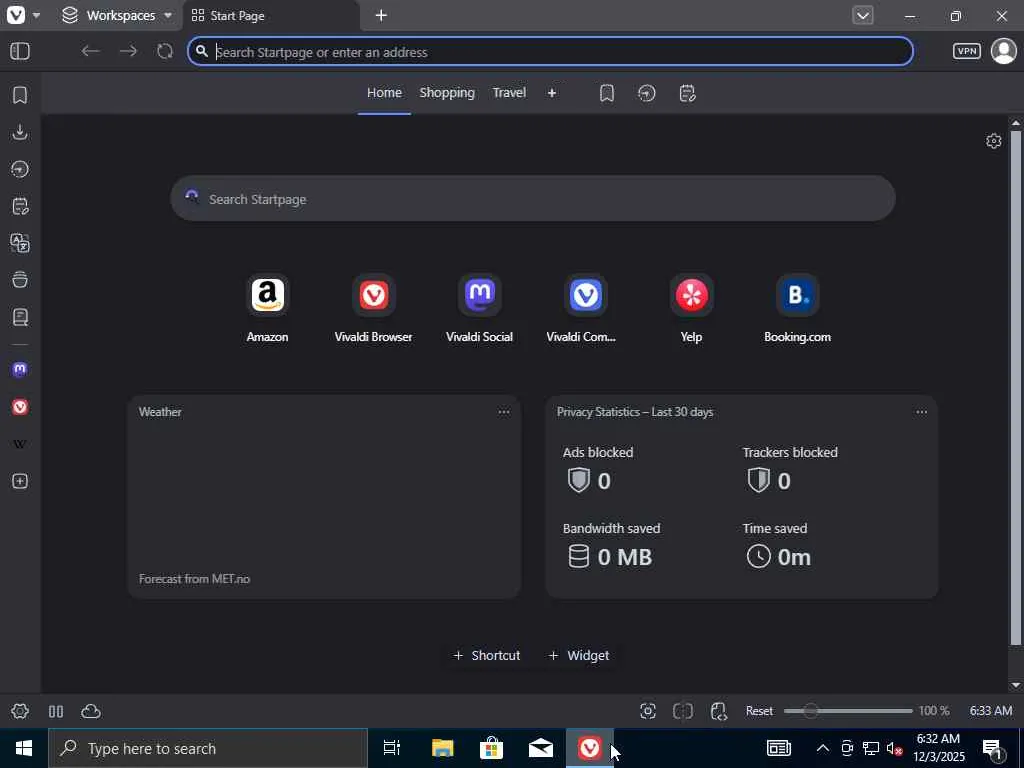The height and width of the screenshot is (768, 1024).
Task: Open Privacy Statistics widget options menu
Action: coord(921,412)
